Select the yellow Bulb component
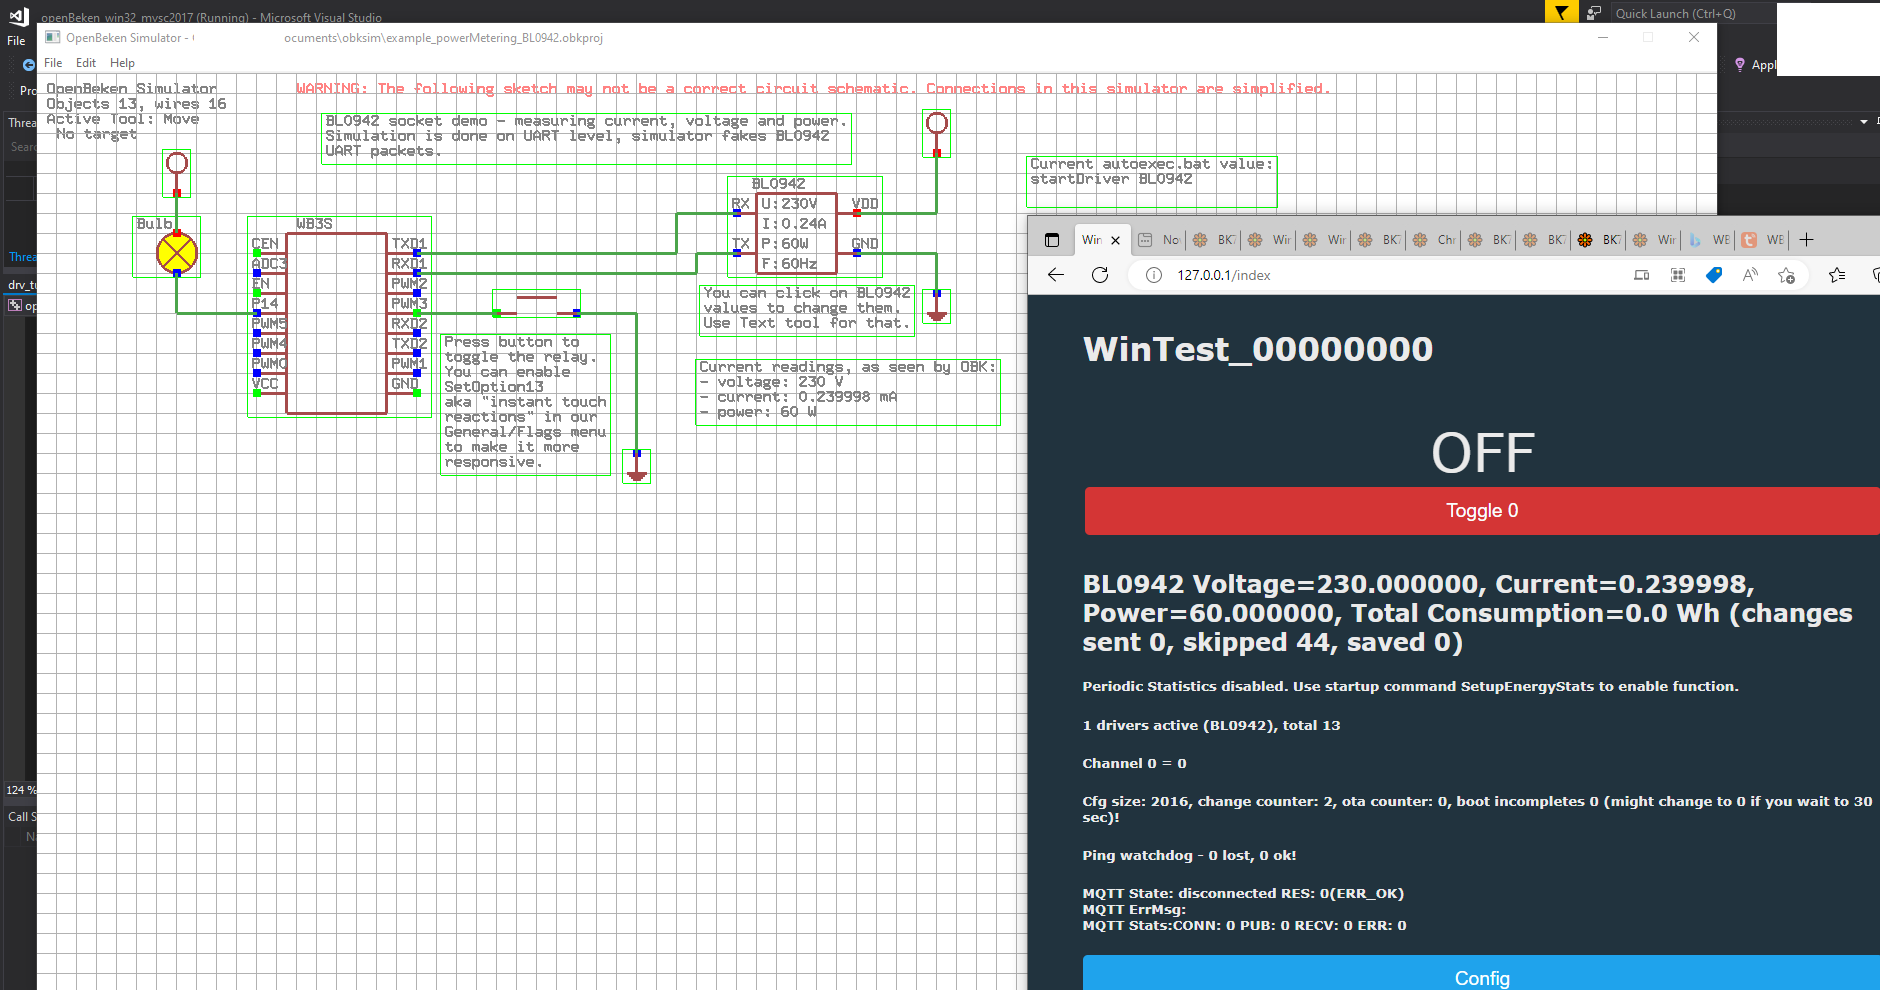1880x990 pixels. coord(177,253)
